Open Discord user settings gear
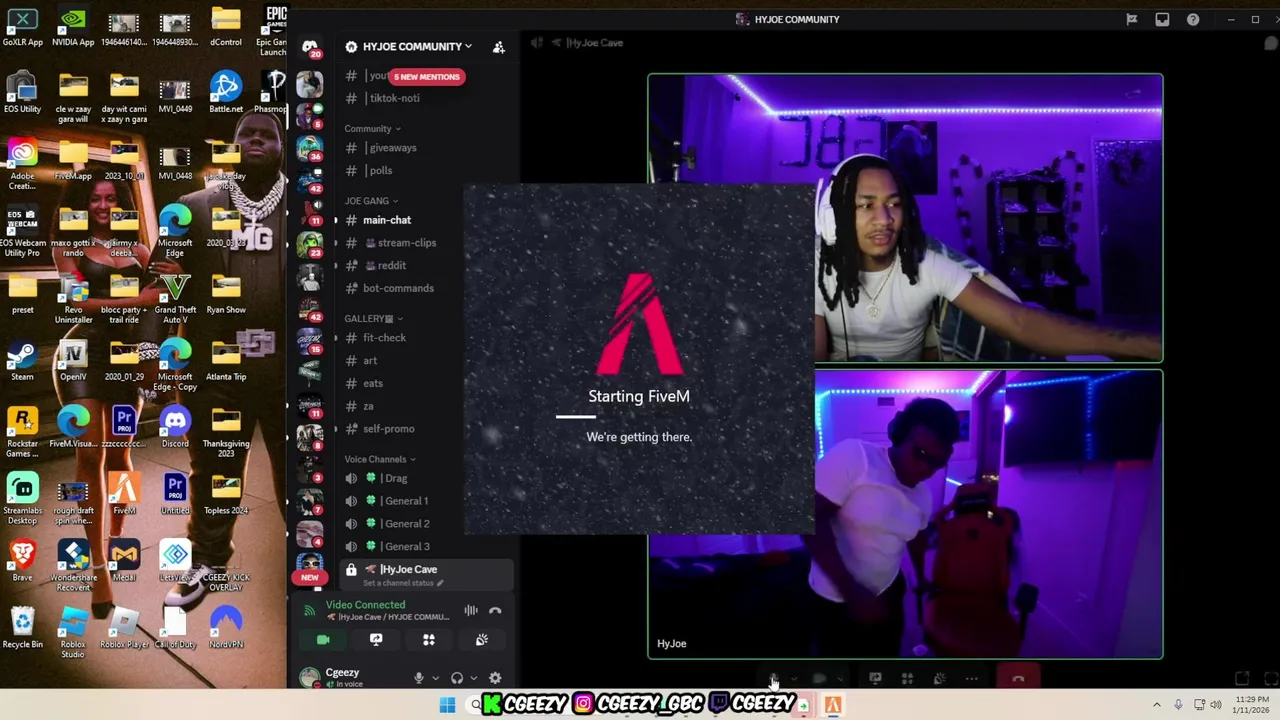This screenshot has width=1280, height=720. (495, 678)
